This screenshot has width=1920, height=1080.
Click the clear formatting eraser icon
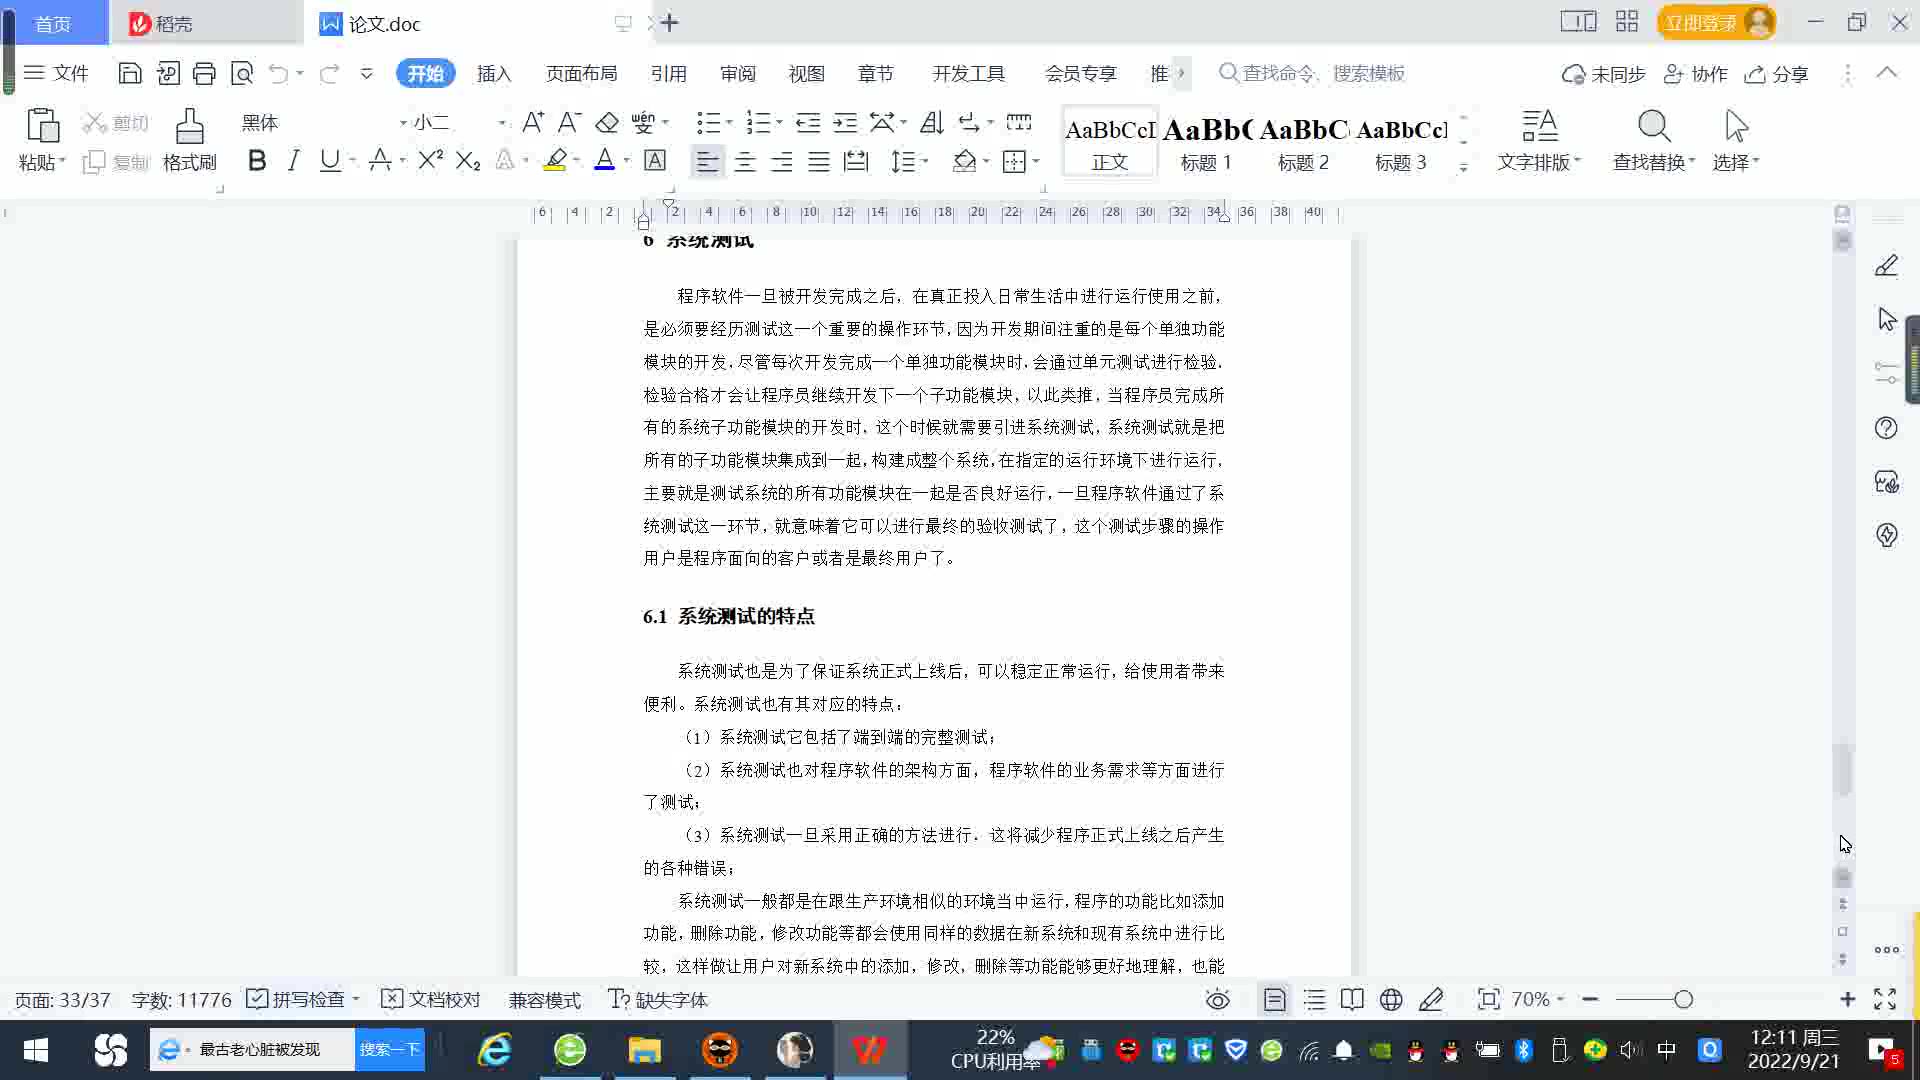tap(606, 123)
